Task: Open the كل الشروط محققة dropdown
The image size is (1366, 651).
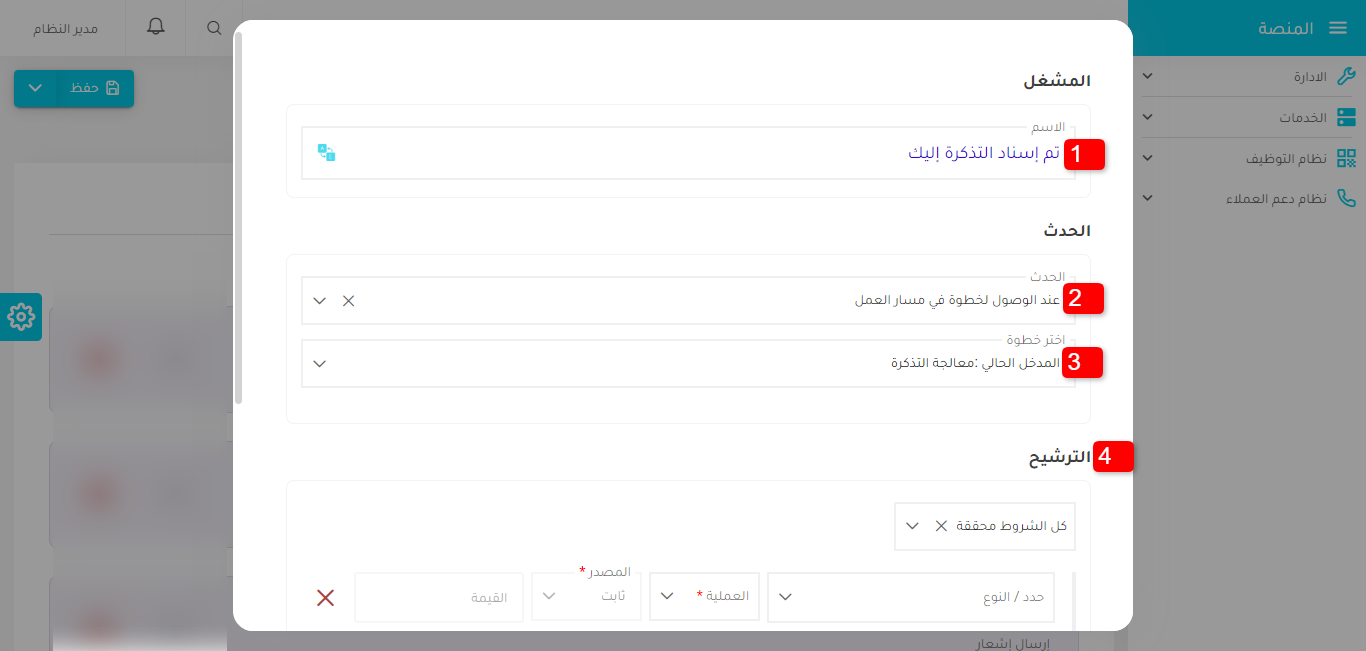Action: 911,525
